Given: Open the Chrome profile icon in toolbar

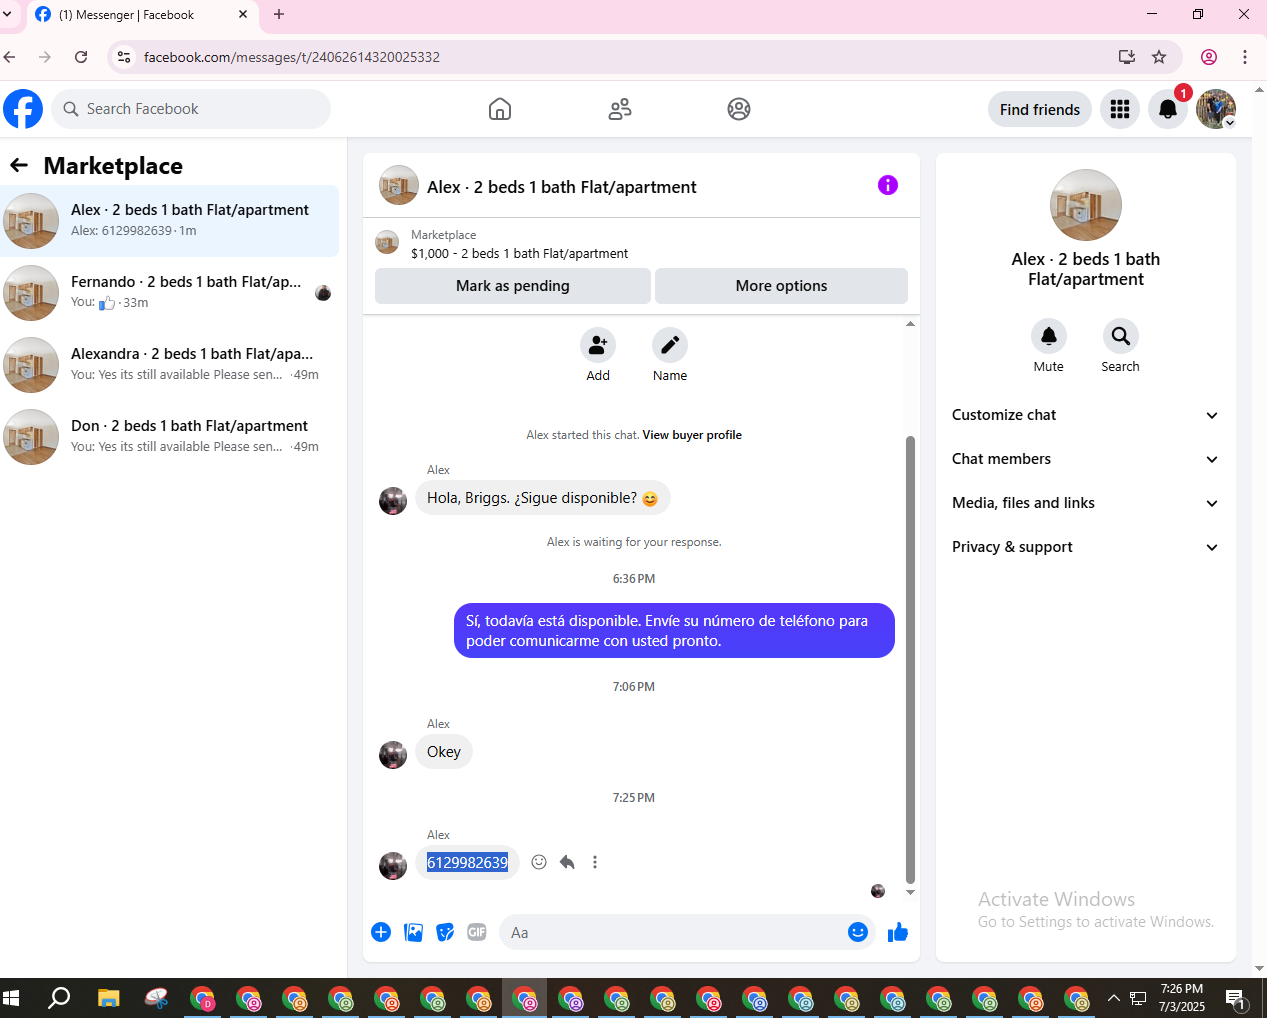Looking at the screenshot, I should click(1209, 57).
